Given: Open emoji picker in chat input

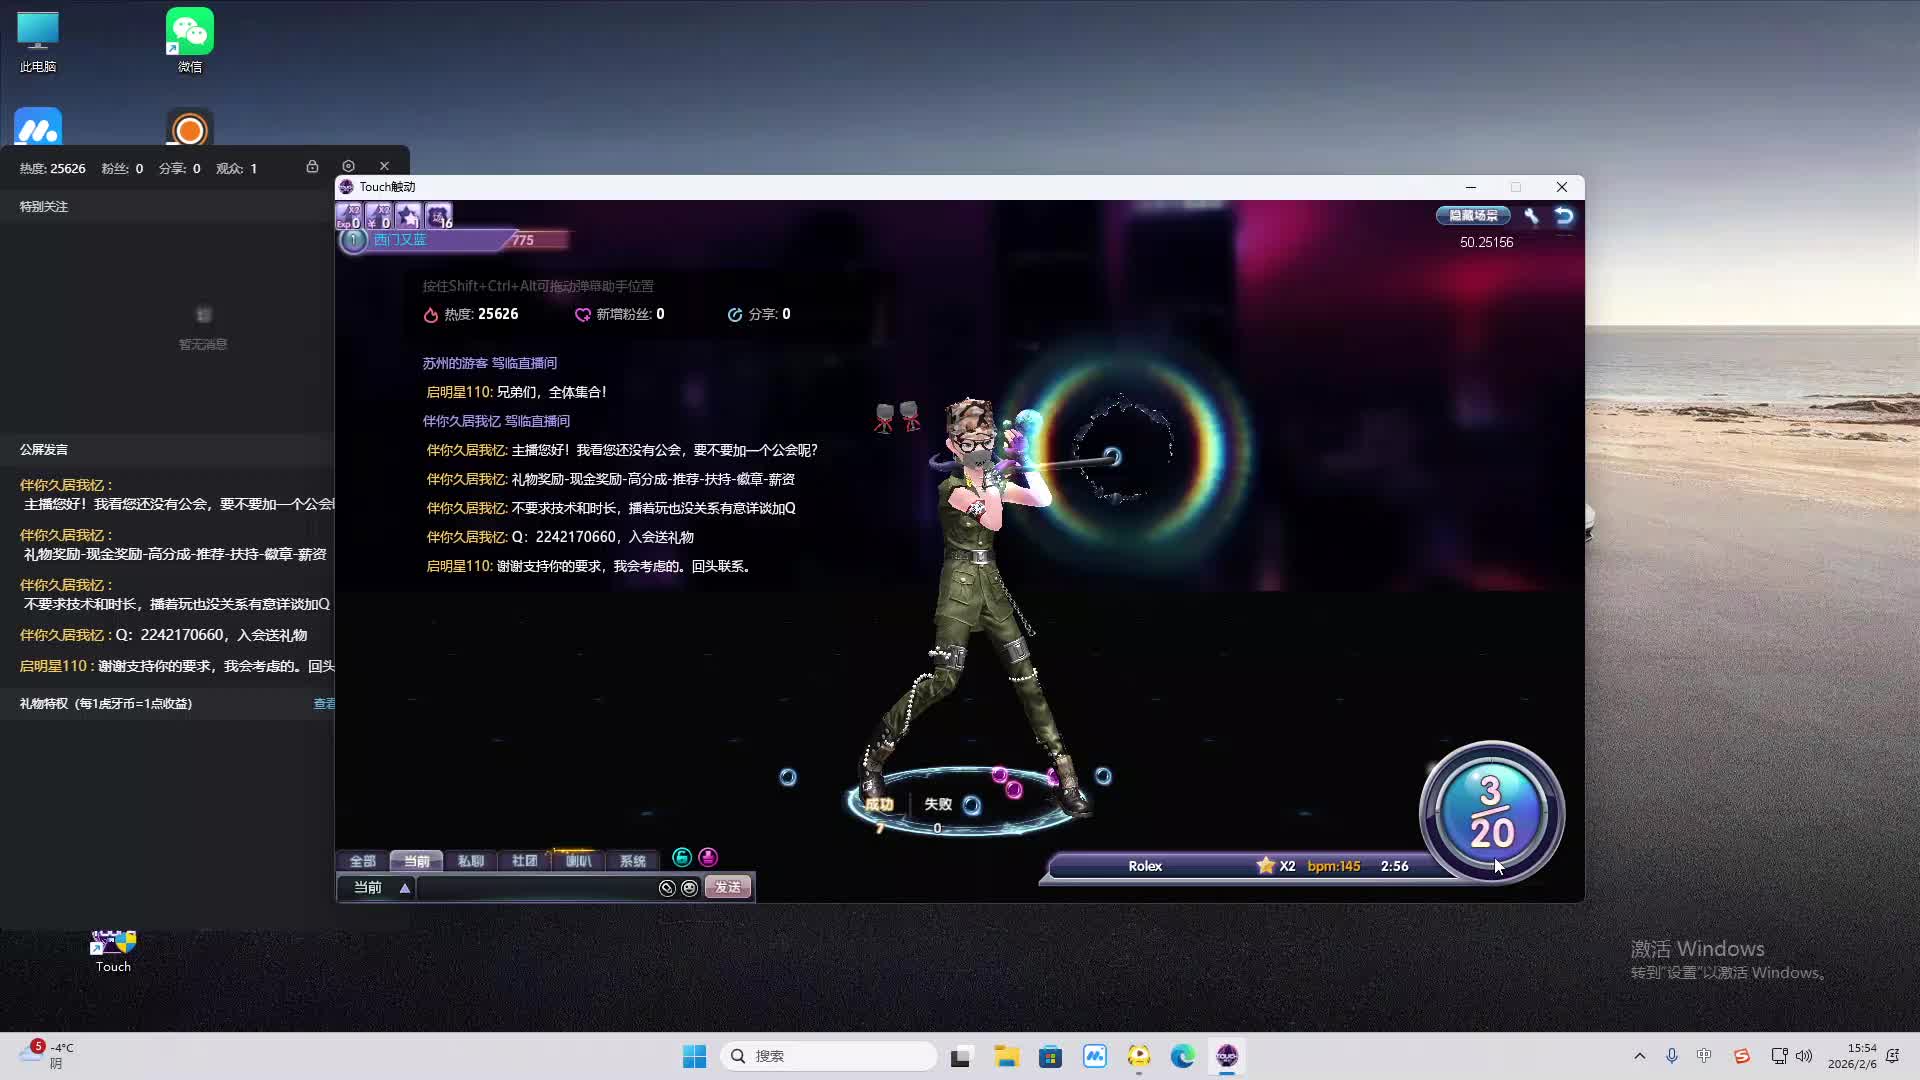Looking at the screenshot, I should [689, 888].
